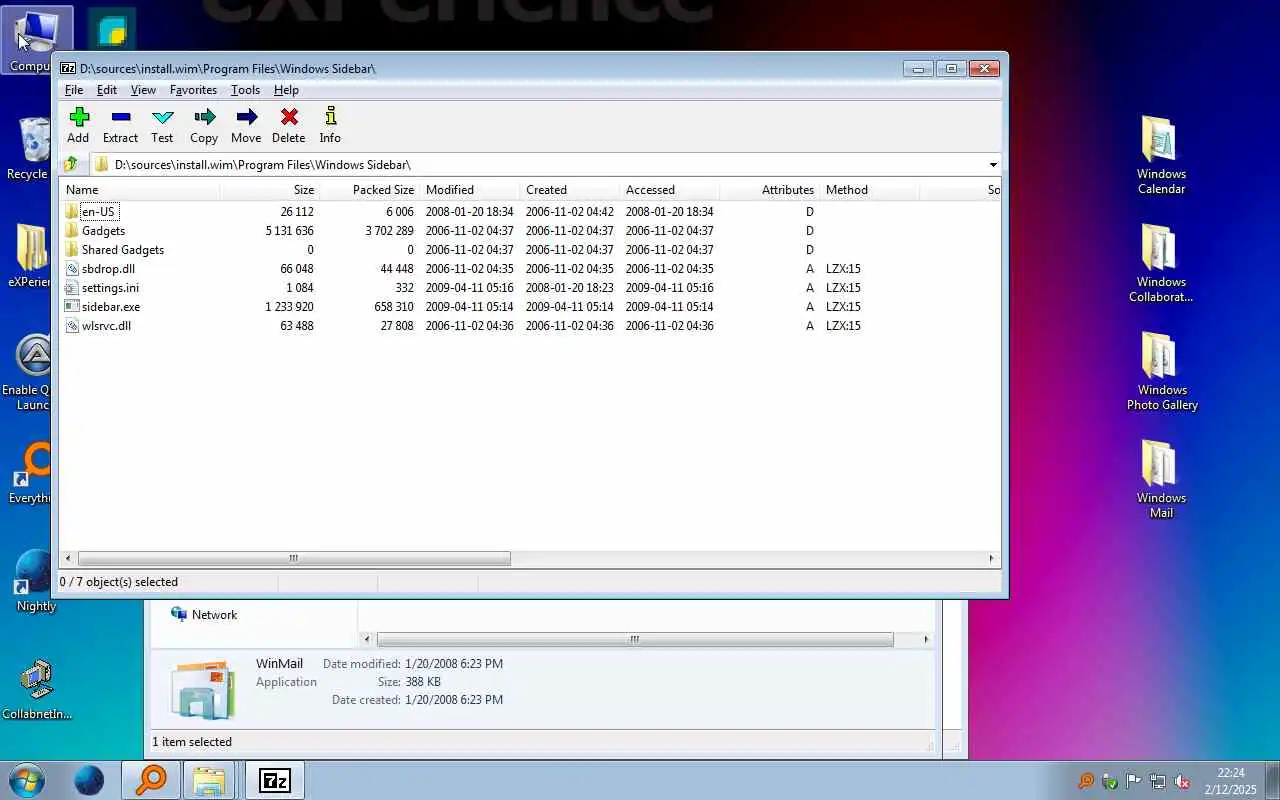
Task: Select the Shared Gadgets folder icon
Action: click(72, 249)
